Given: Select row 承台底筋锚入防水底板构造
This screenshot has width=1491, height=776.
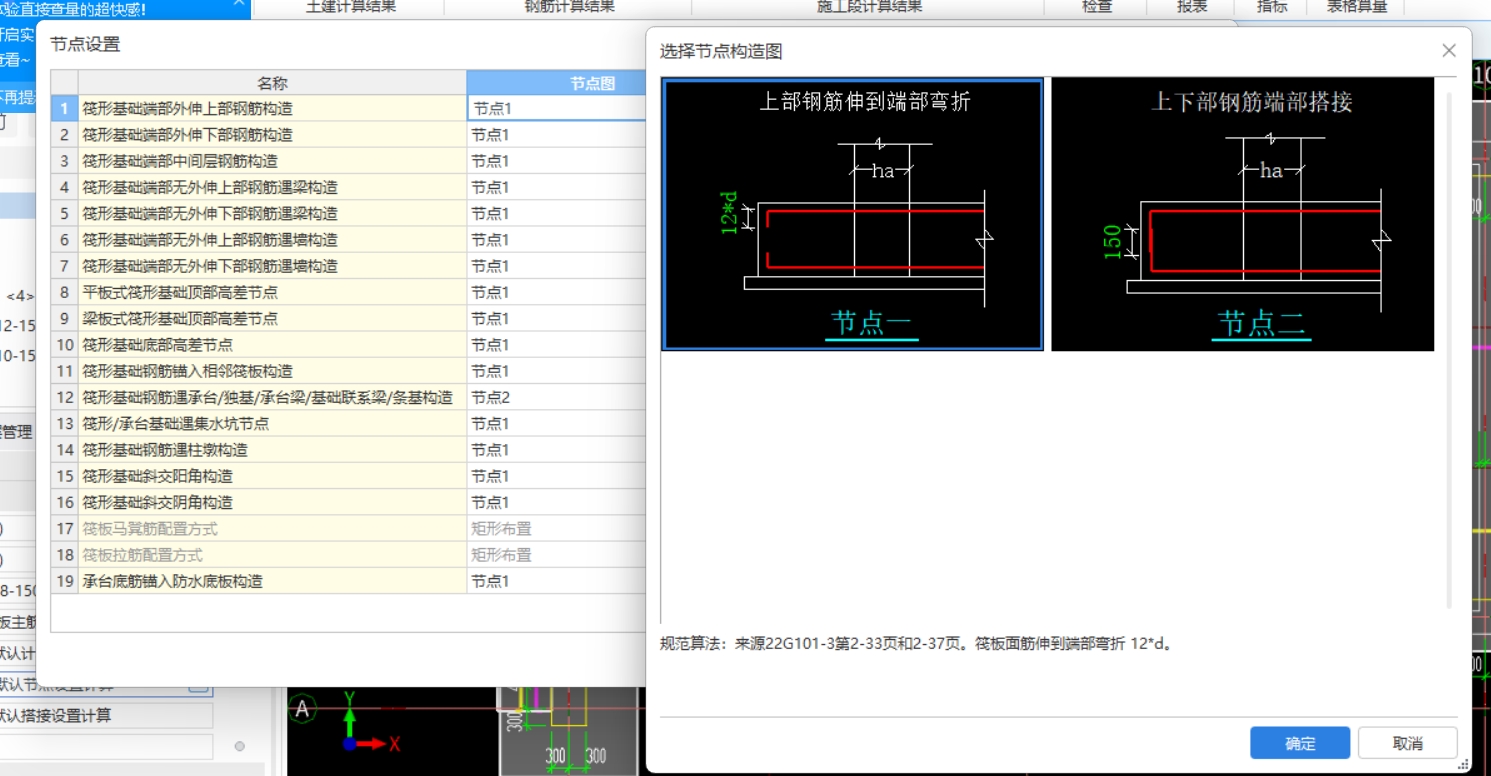Looking at the screenshot, I should point(272,581).
